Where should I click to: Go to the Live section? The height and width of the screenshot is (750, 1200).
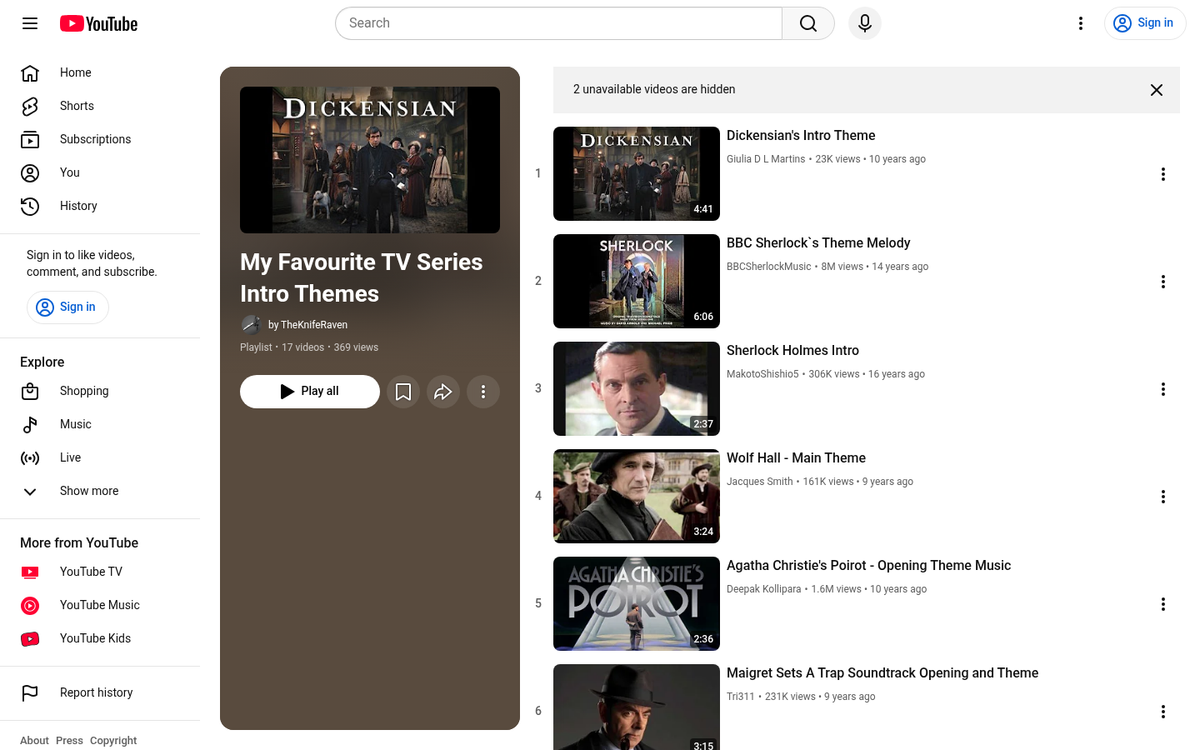pos(70,457)
